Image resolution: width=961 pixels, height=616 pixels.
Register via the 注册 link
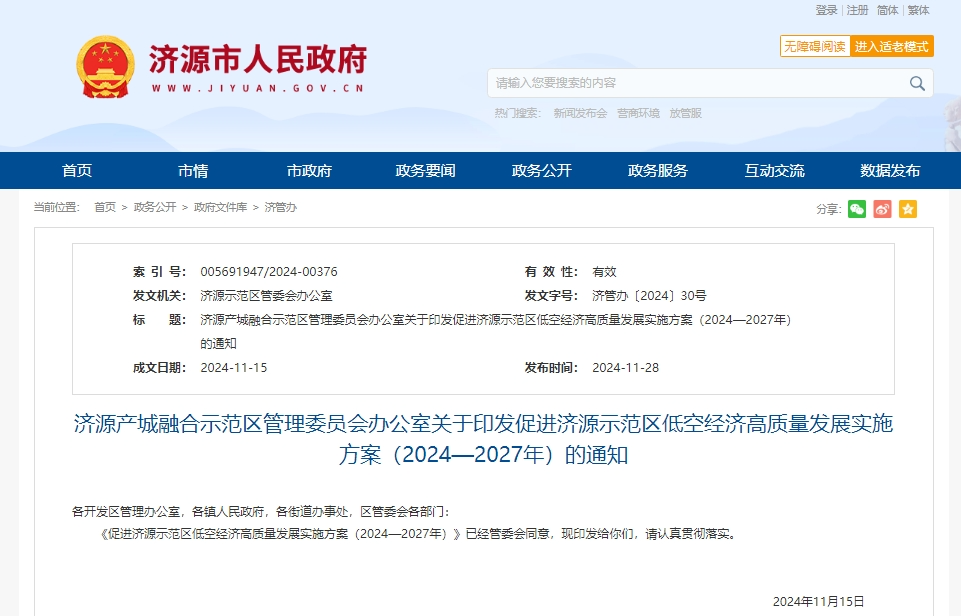click(855, 11)
